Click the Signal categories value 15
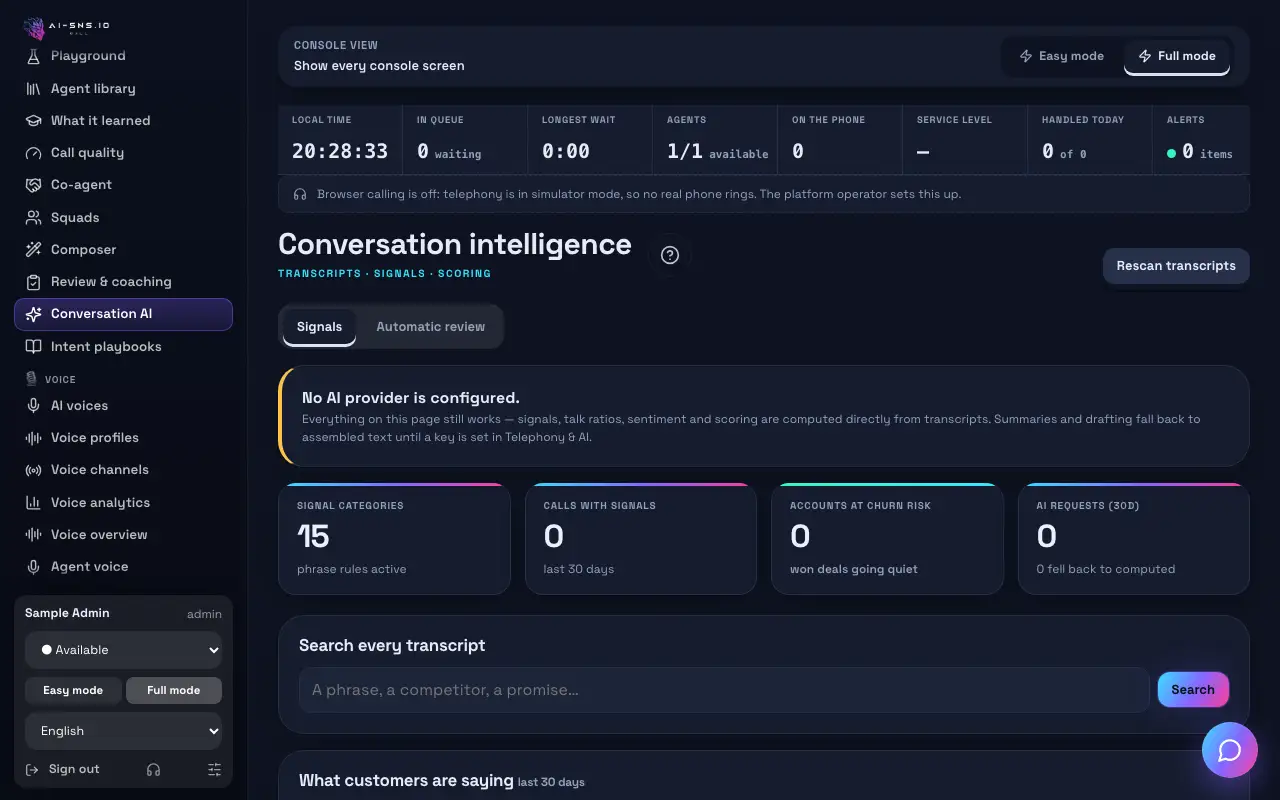 [x=313, y=537]
